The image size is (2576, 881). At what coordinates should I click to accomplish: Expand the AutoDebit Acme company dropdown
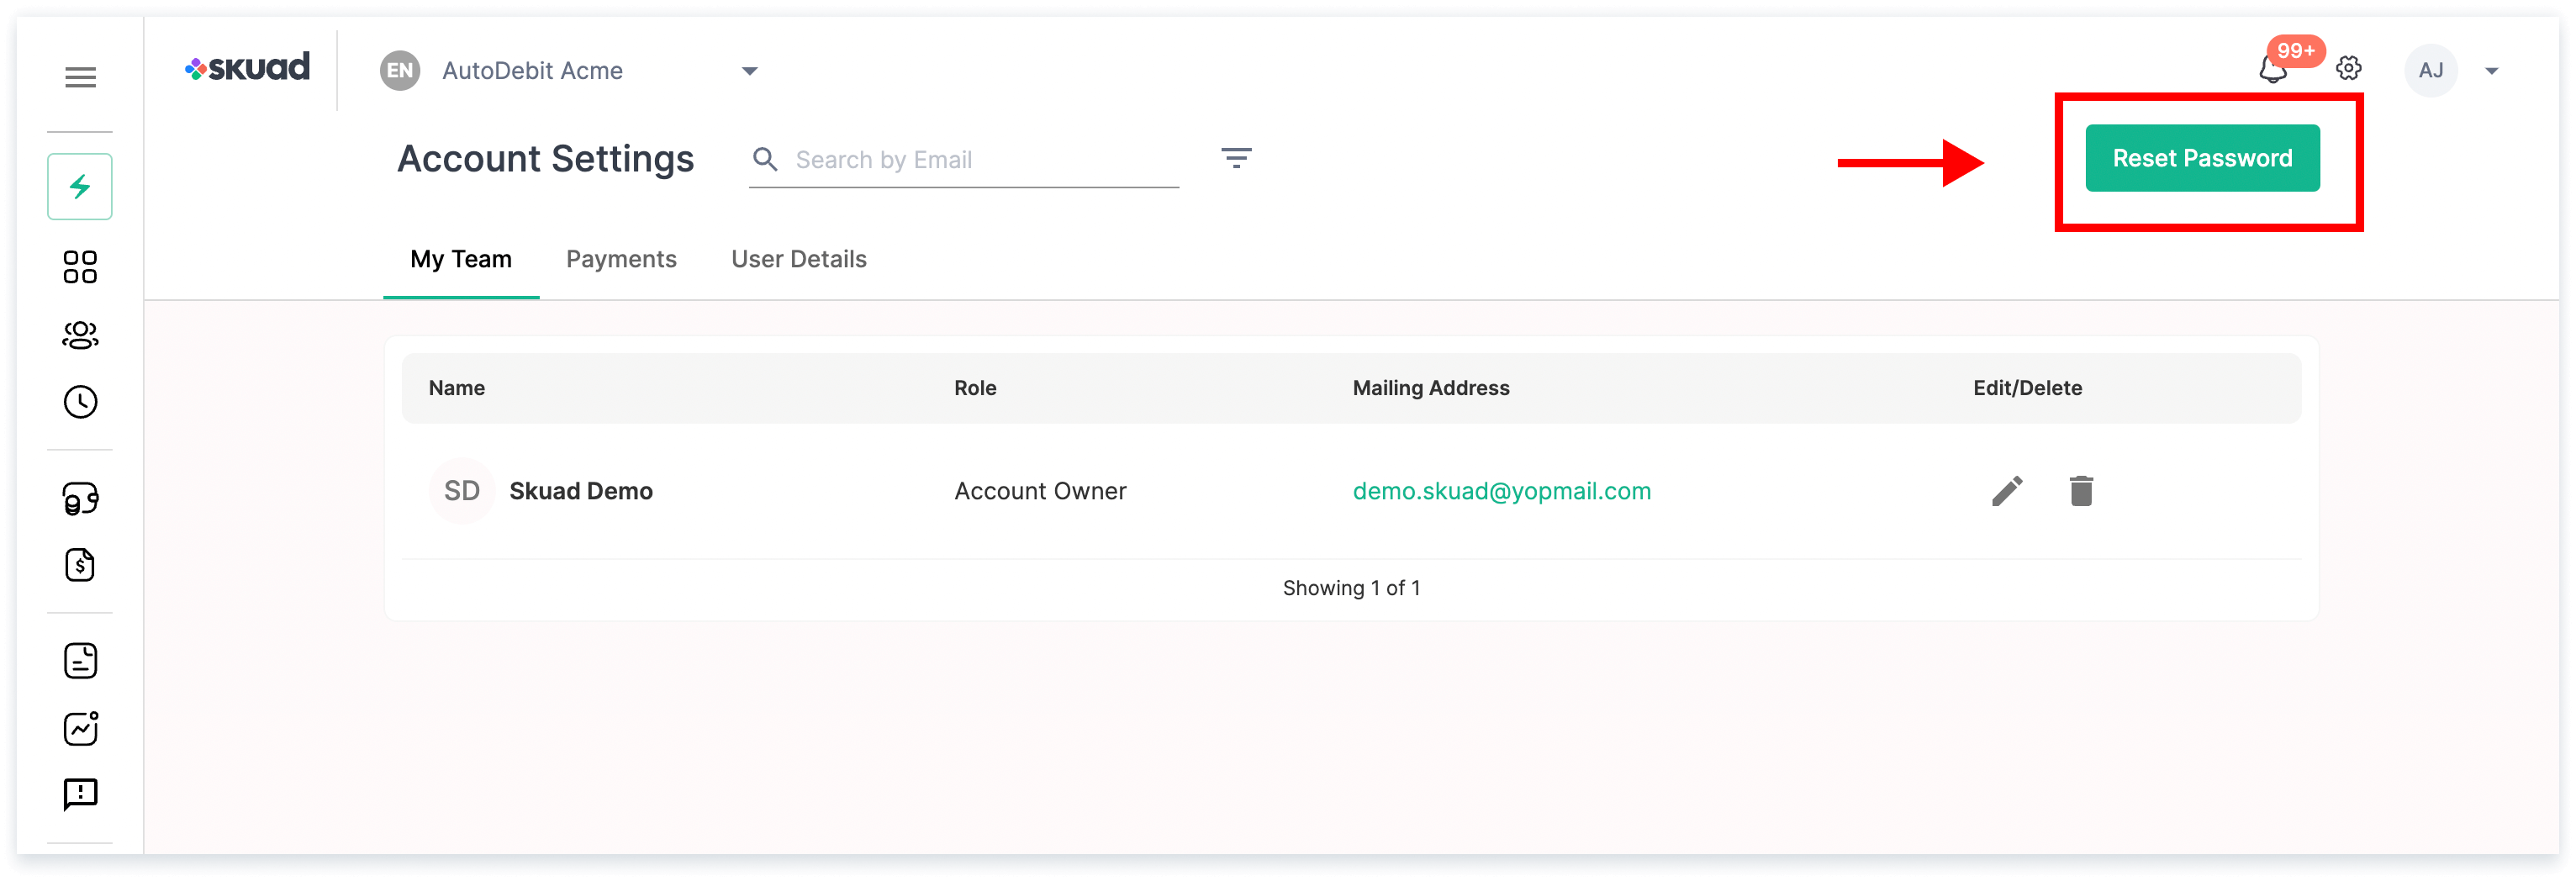[749, 71]
